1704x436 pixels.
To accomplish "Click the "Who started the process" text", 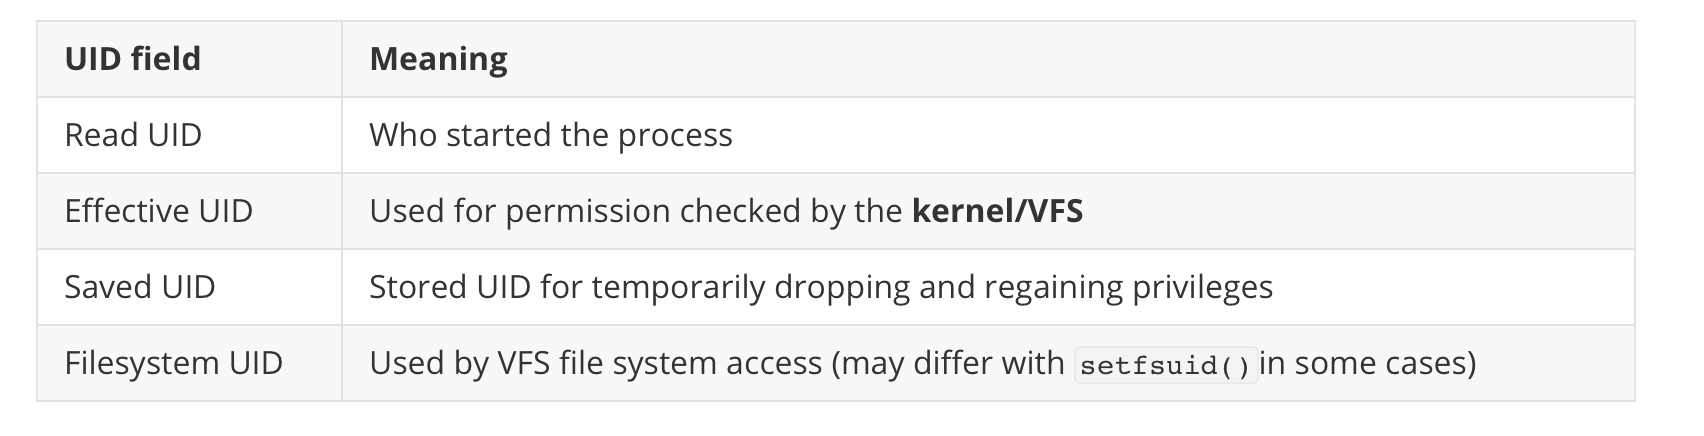I will coord(550,135).
